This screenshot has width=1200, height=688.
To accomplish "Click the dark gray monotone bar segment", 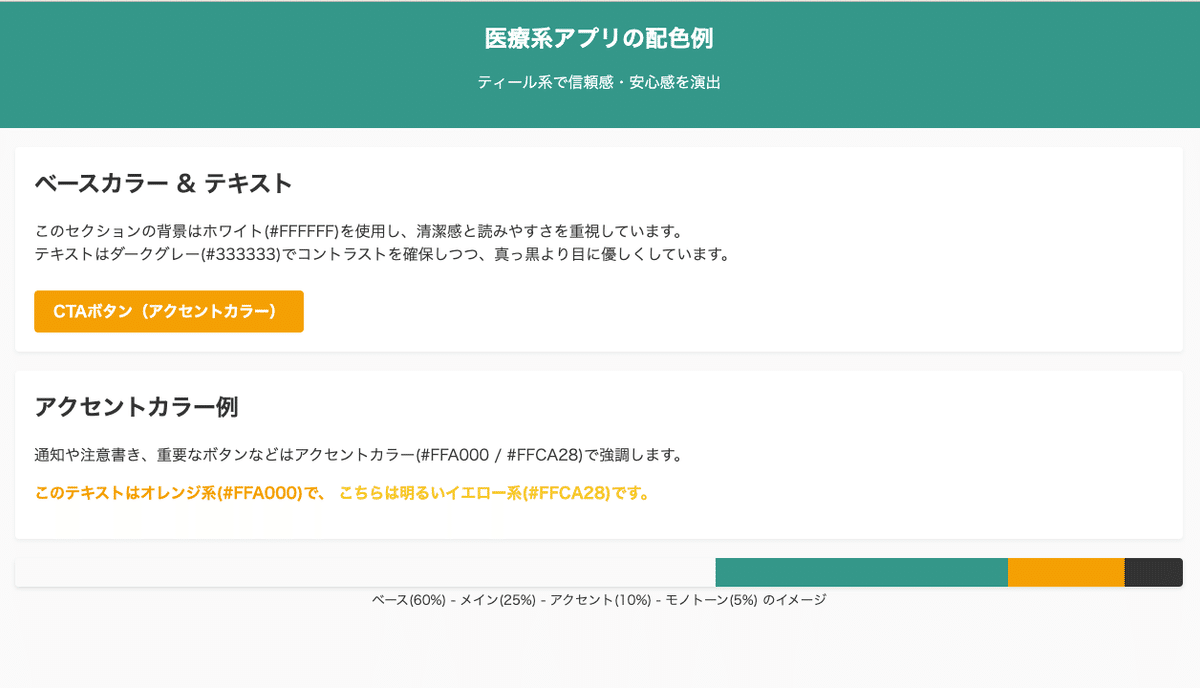I will click(x=1153, y=572).
